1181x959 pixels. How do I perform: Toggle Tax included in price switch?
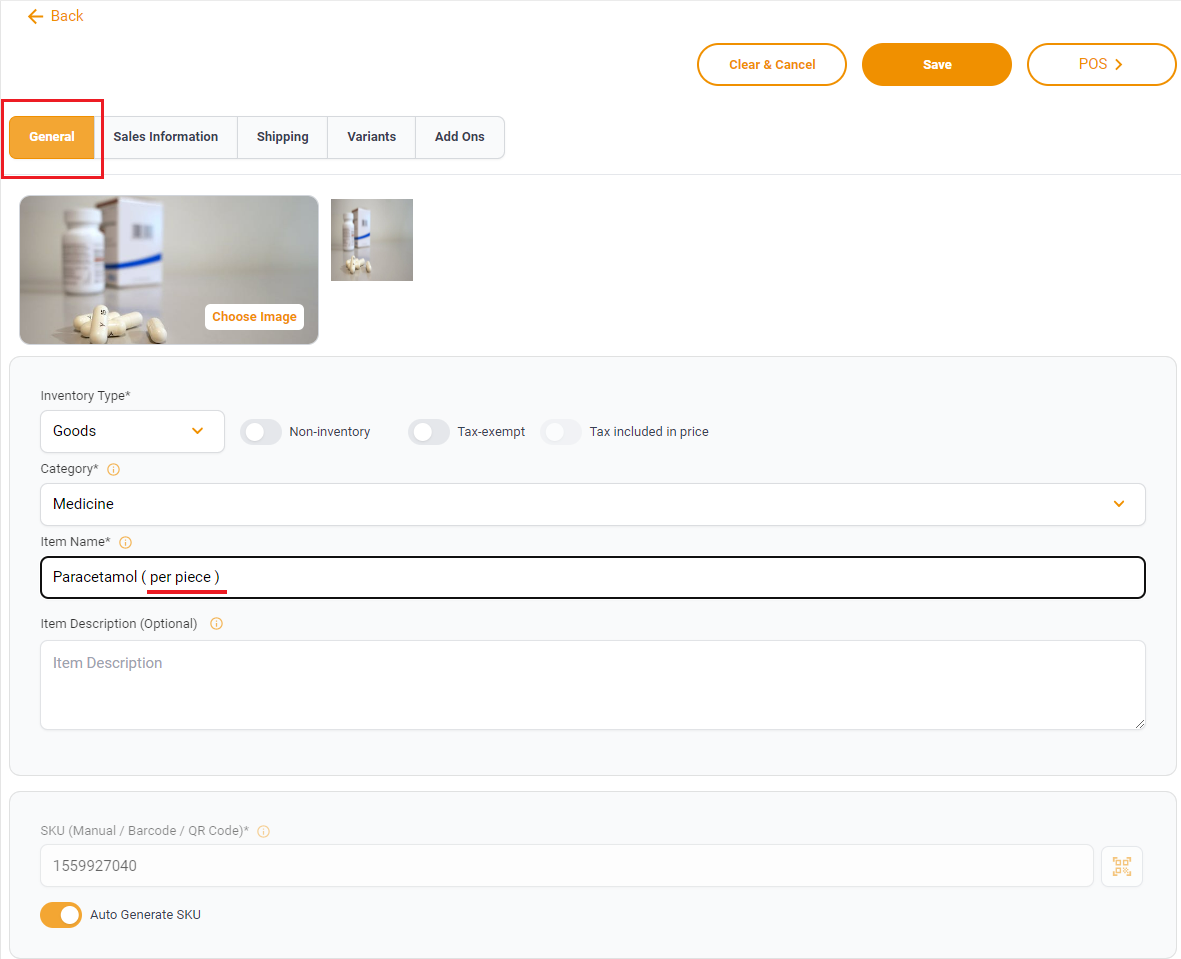(x=560, y=432)
